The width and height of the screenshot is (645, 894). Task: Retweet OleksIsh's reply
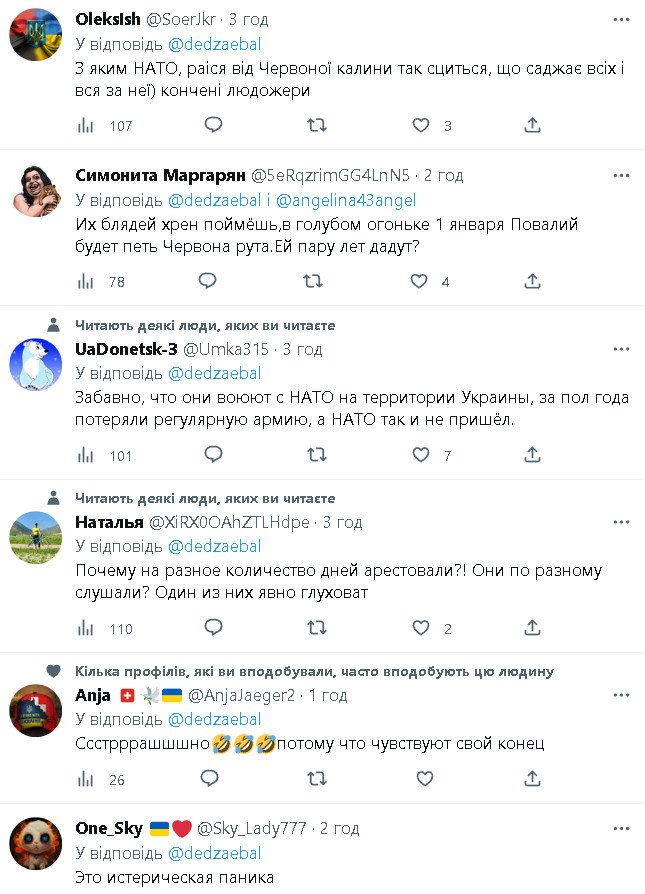(x=316, y=125)
